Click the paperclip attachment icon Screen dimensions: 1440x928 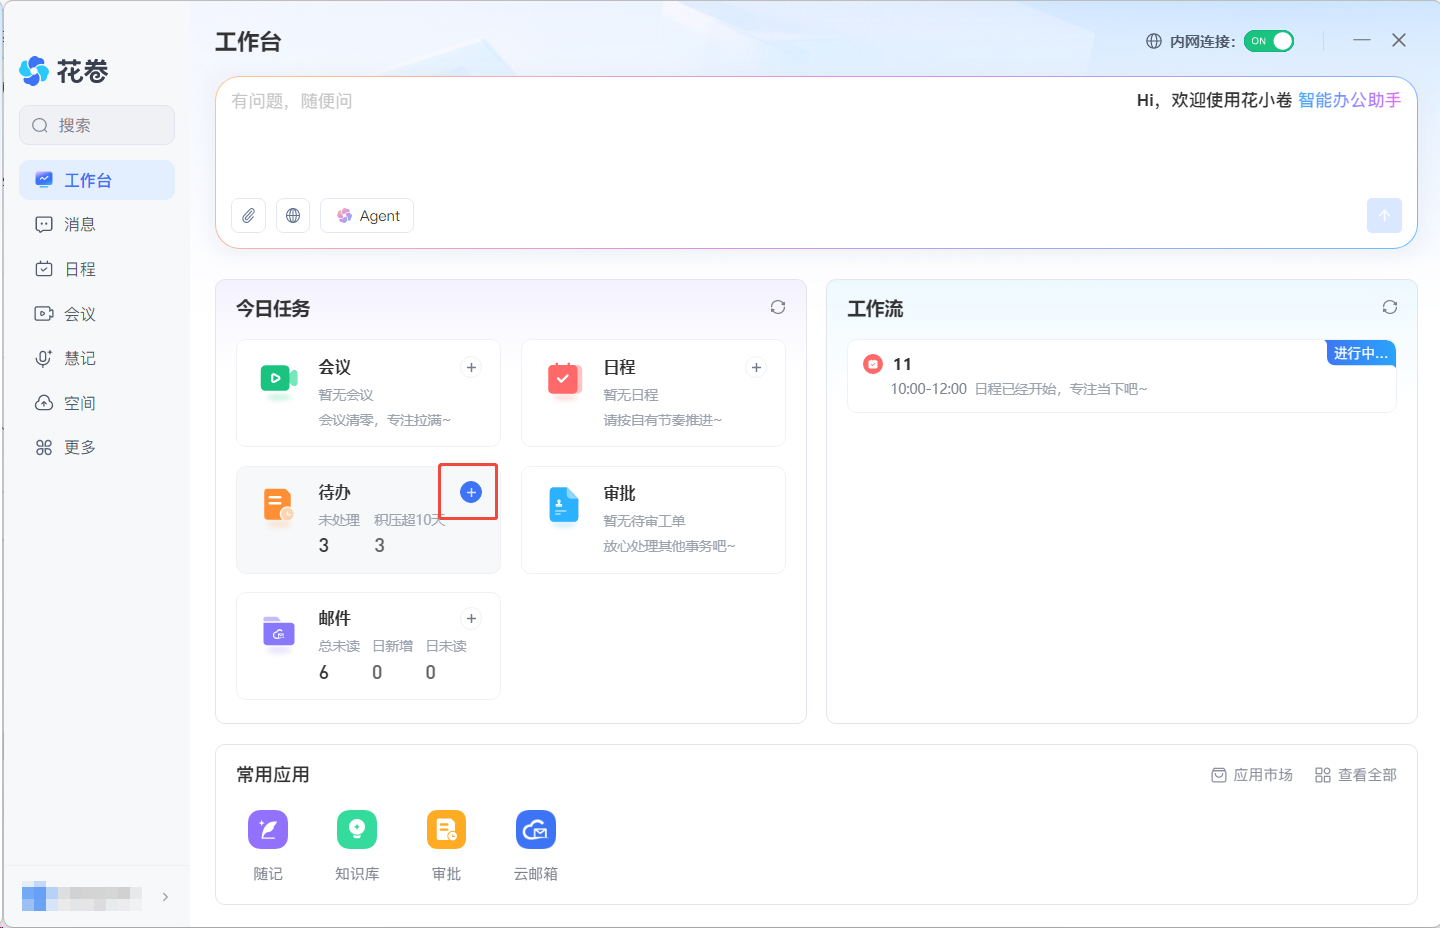pos(249,216)
